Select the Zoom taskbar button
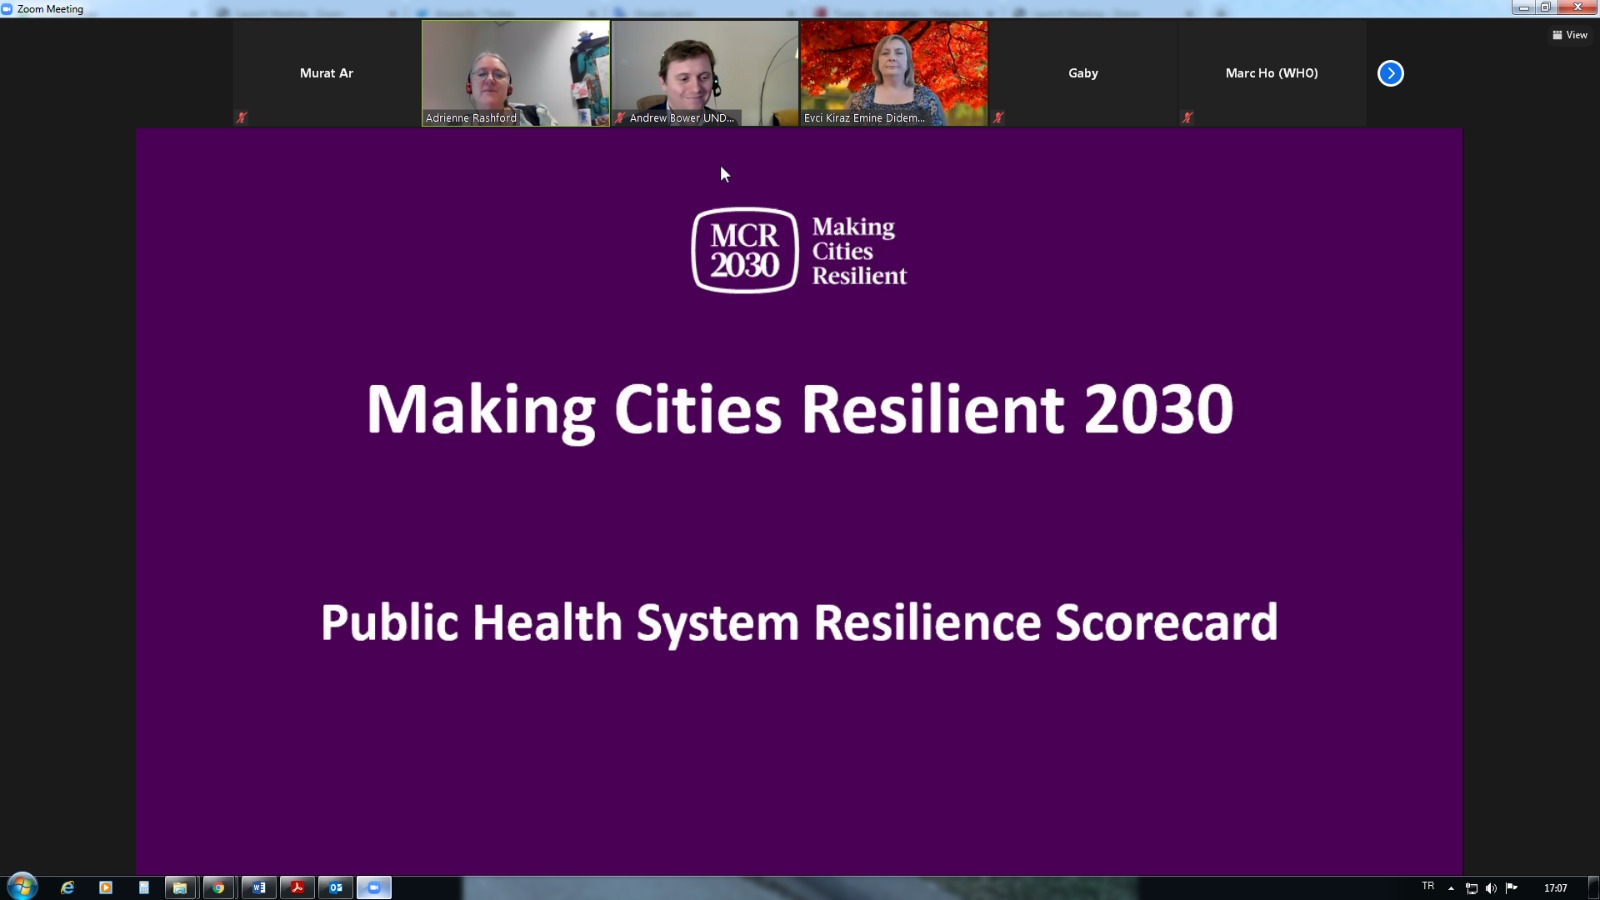Viewport: 1600px width, 900px height. 374,887
